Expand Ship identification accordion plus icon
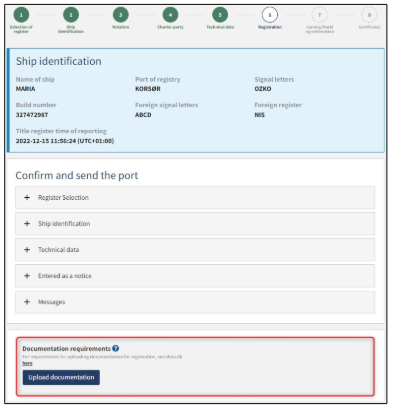The height and width of the screenshot is (411, 393). [x=27, y=223]
